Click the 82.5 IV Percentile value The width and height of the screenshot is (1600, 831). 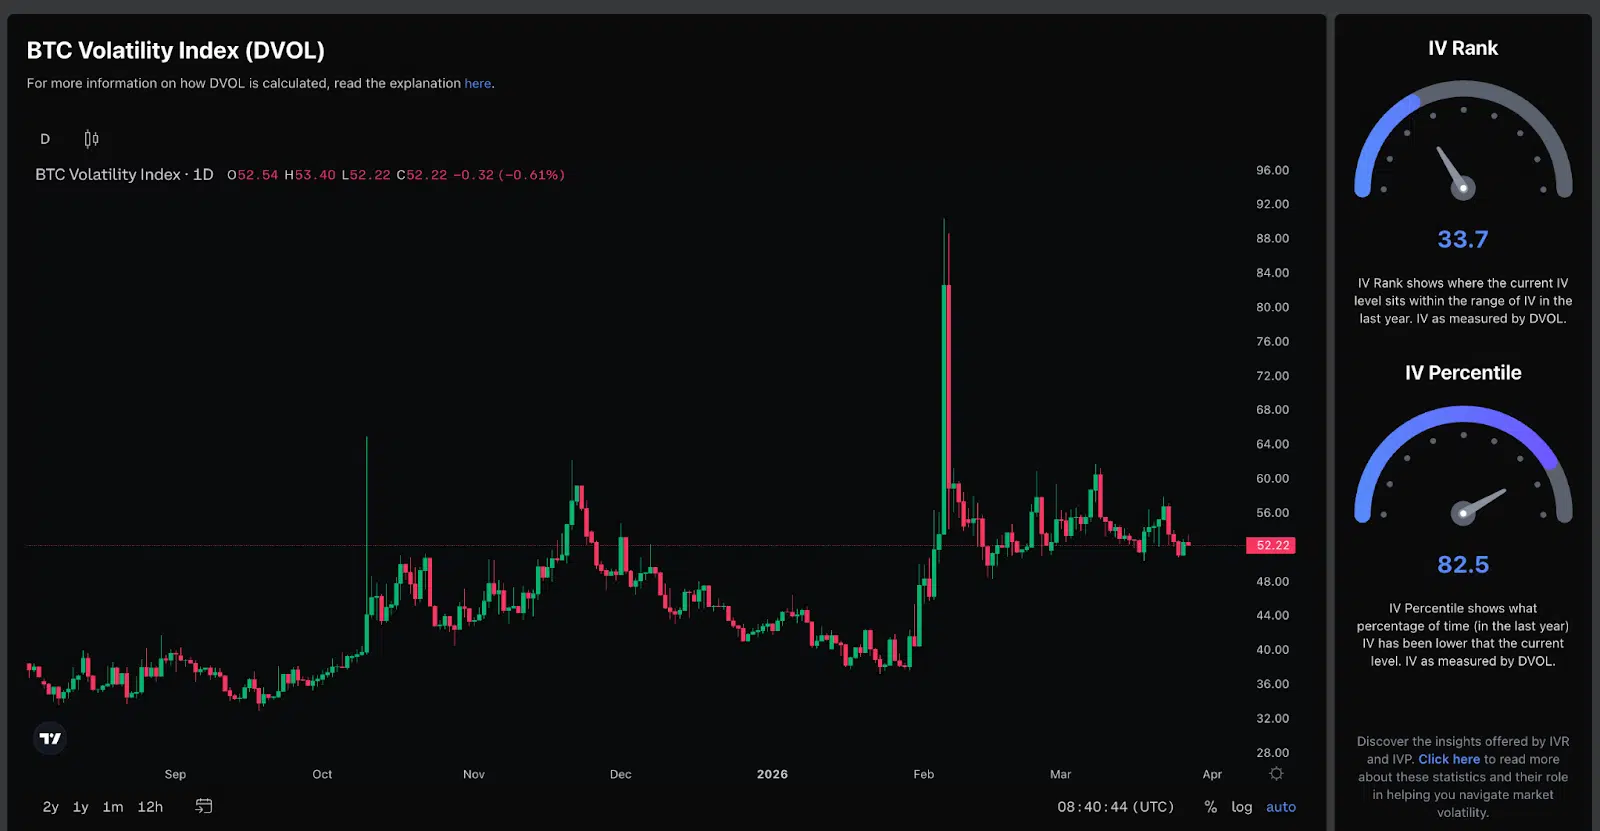point(1463,565)
